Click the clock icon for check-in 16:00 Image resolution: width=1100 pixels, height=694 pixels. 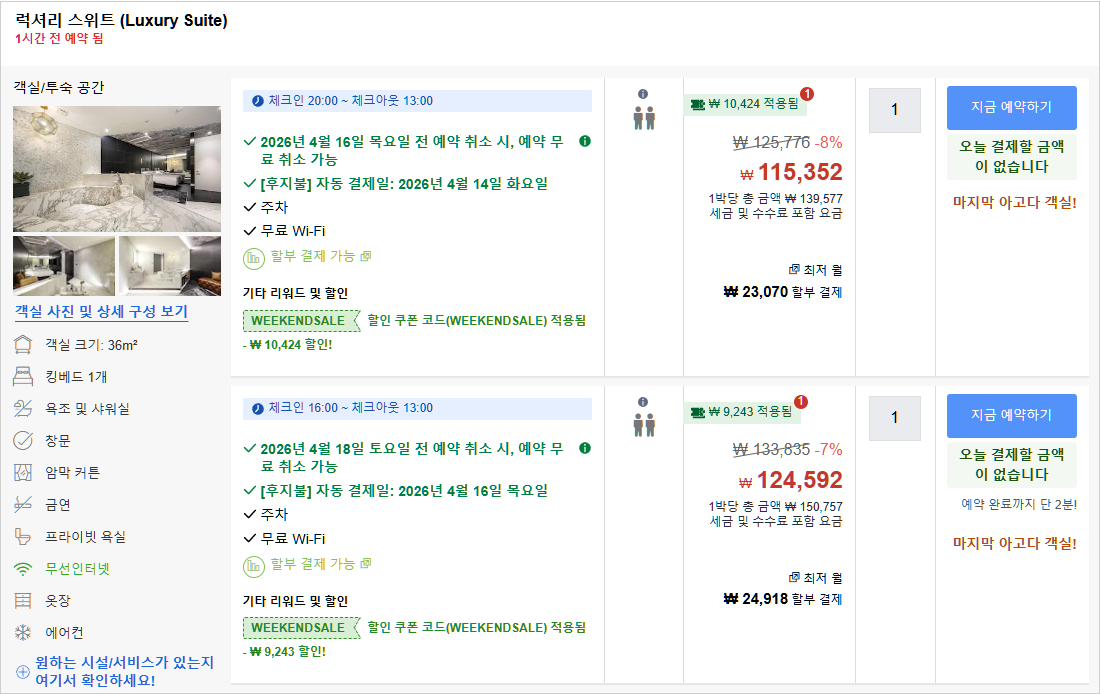coord(257,408)
